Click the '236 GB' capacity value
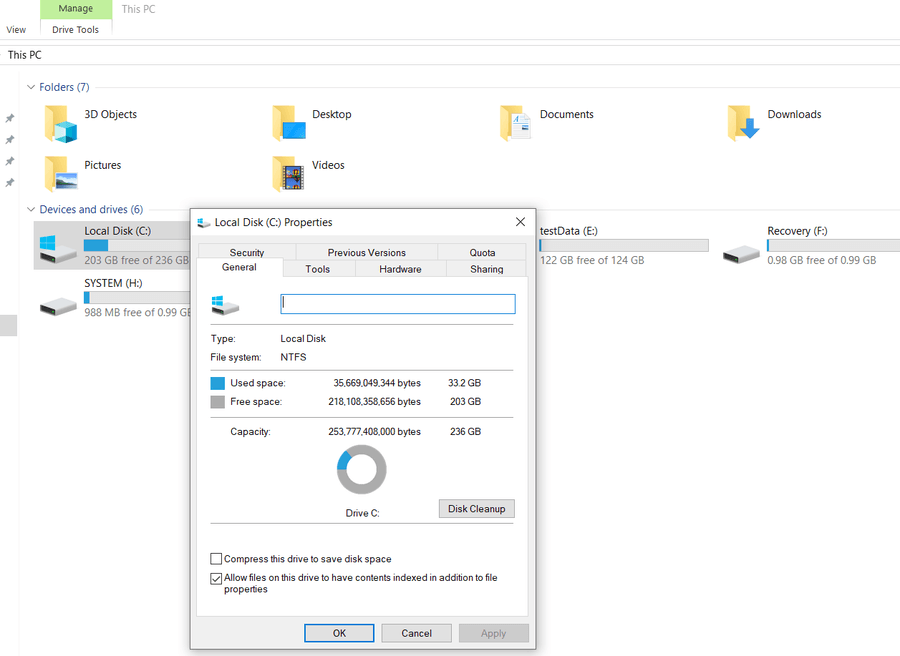Image resolution: width=900 pixels, height=656 pixels. pyautogui.click(x=465, y=432)
